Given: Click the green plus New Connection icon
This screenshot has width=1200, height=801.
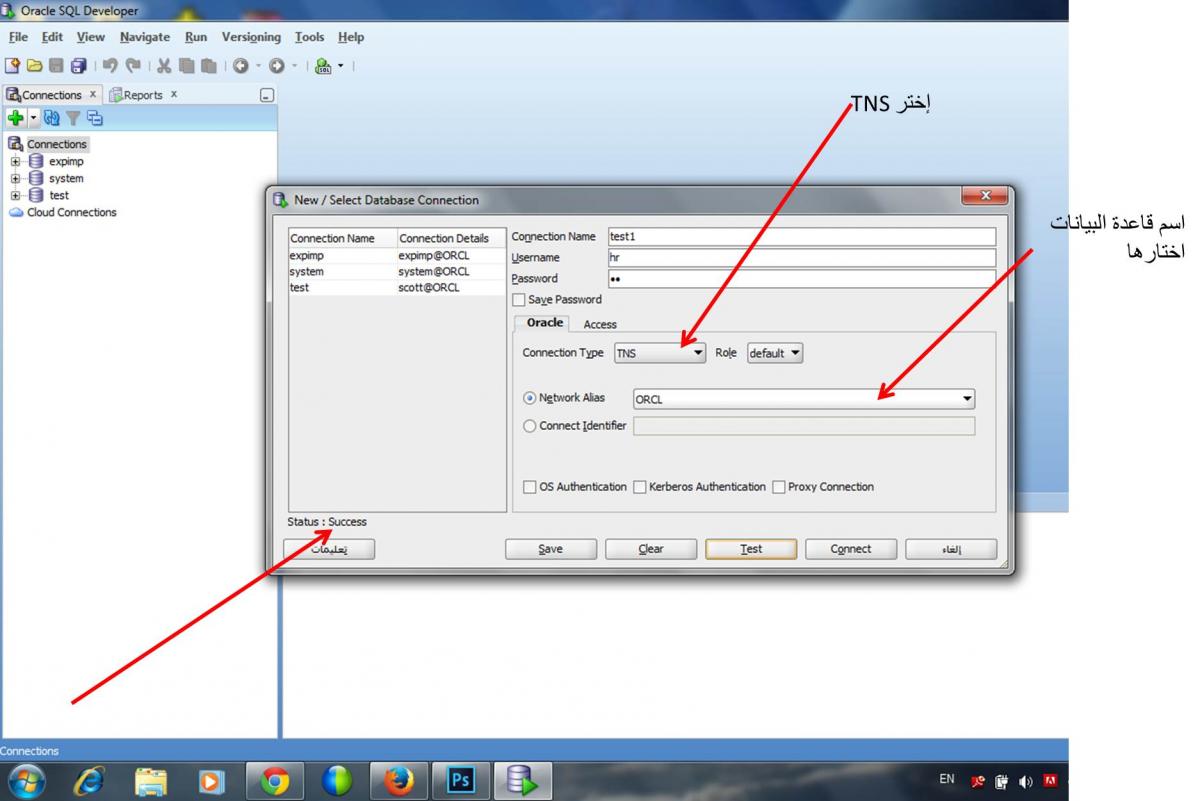Looking at the screenshot, I should pos(16,118).
